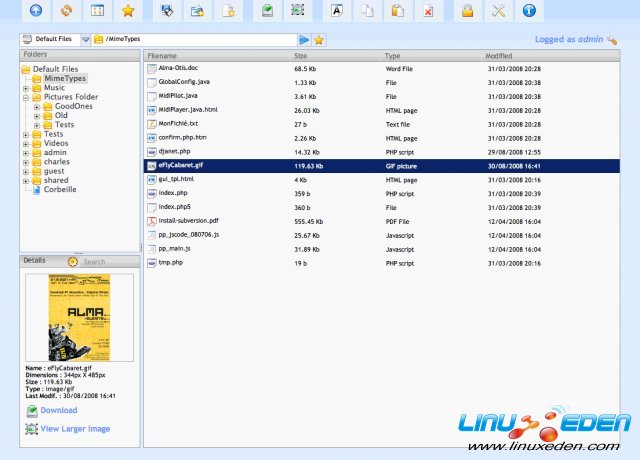Open the Default Files repository dropdown
The height and width of the screenshot is (460, 640).
point(85,40)
